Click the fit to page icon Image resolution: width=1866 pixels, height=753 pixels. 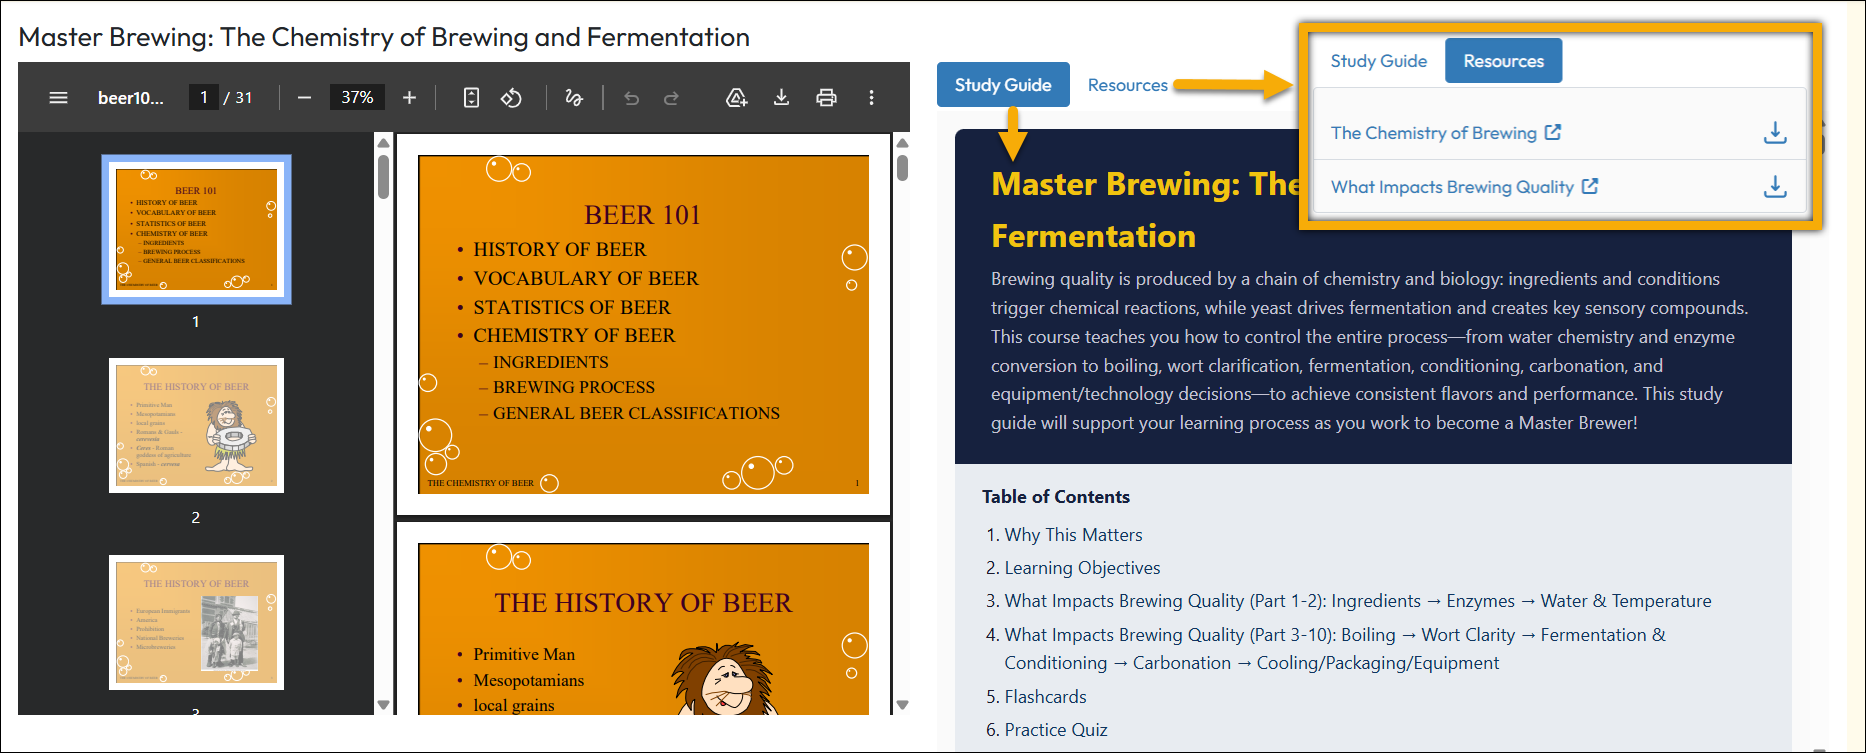[471, 97]
